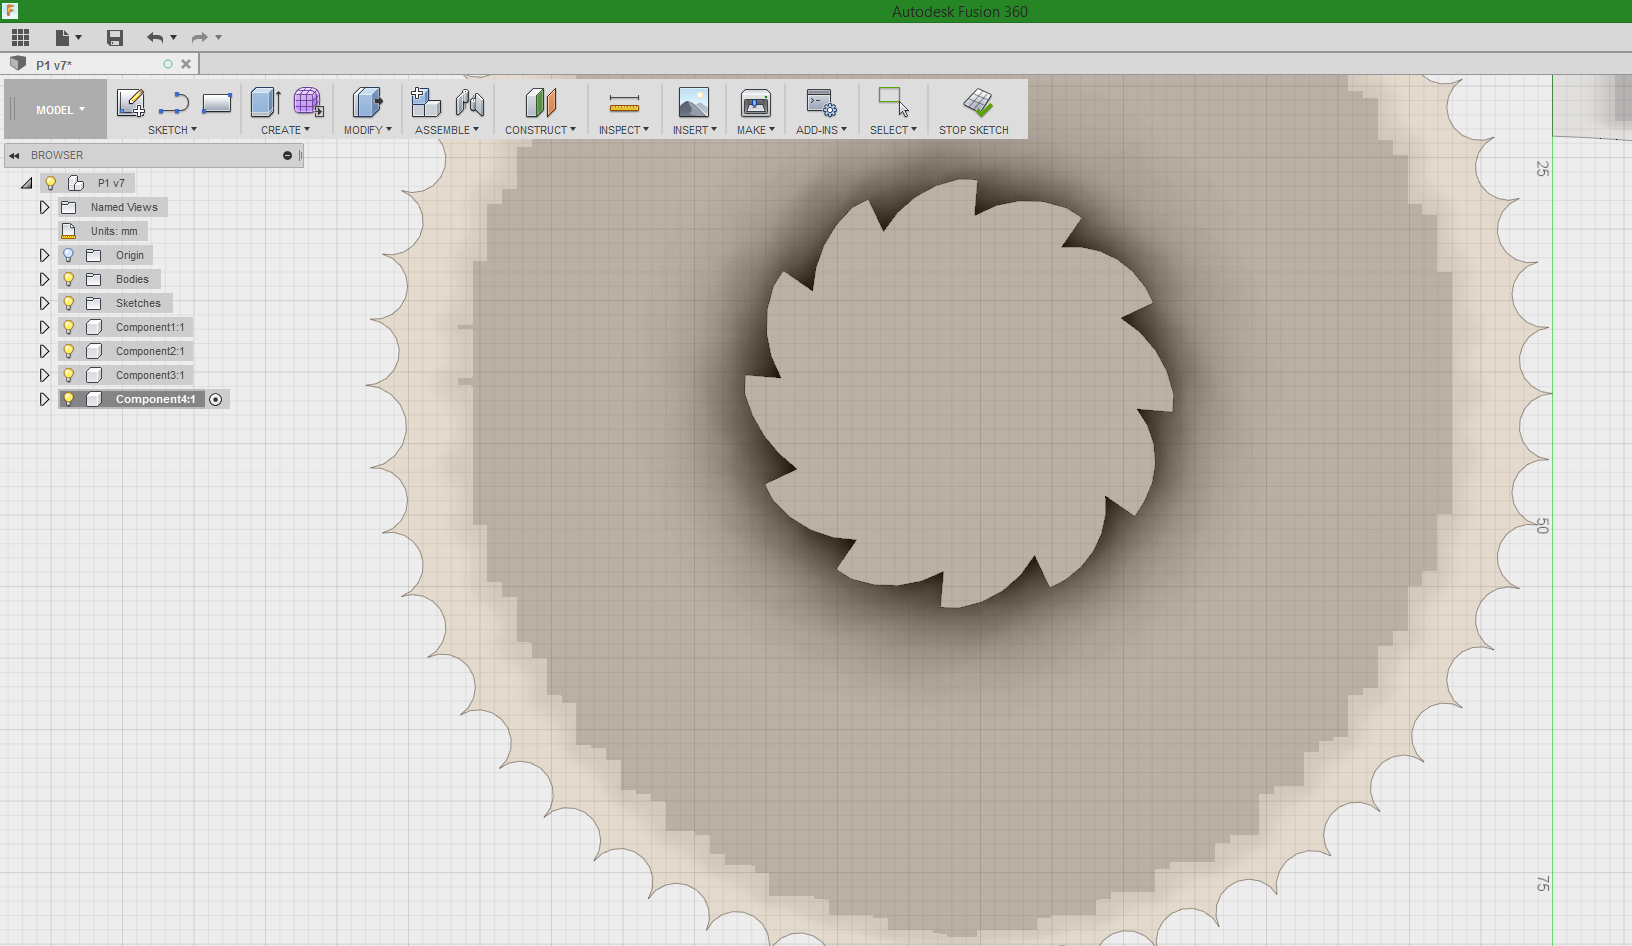This screenshot has height=946, width=1632.
Task: Toggle visibility of Component3:1
Action: tap(69, 375)
